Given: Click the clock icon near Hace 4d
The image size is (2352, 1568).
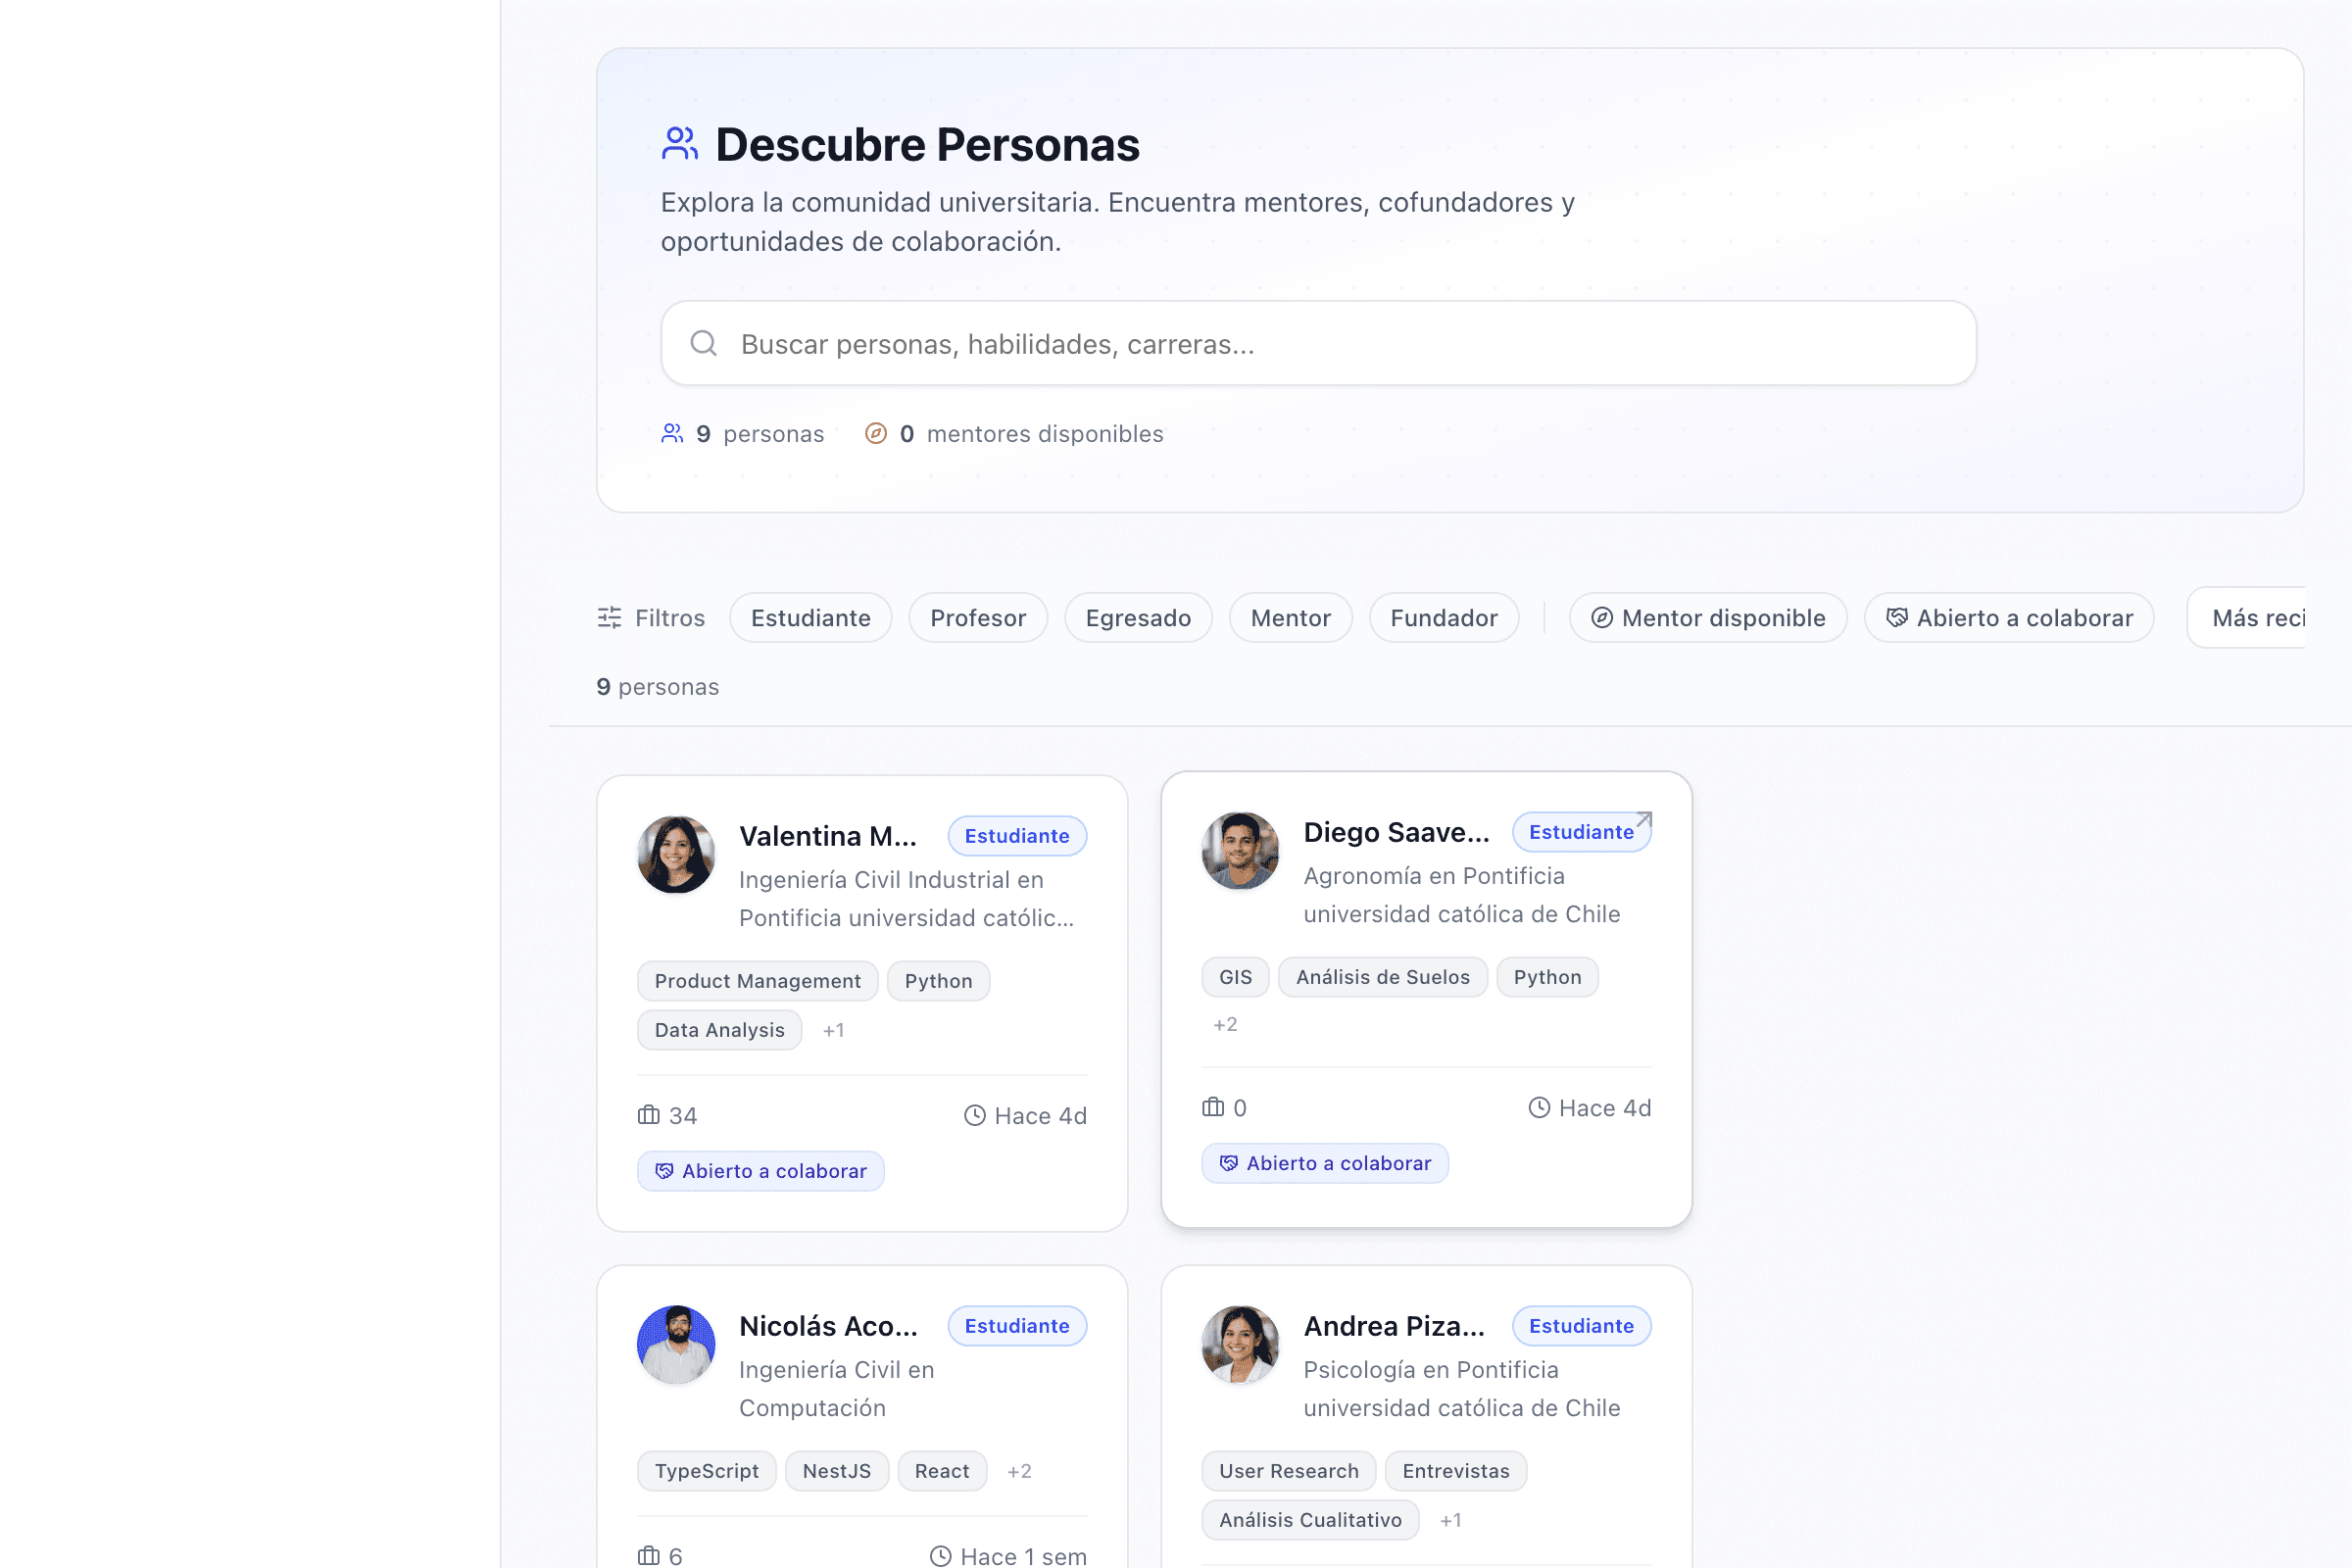Looking at the screenshot, I should click(x=975, y=1115).
